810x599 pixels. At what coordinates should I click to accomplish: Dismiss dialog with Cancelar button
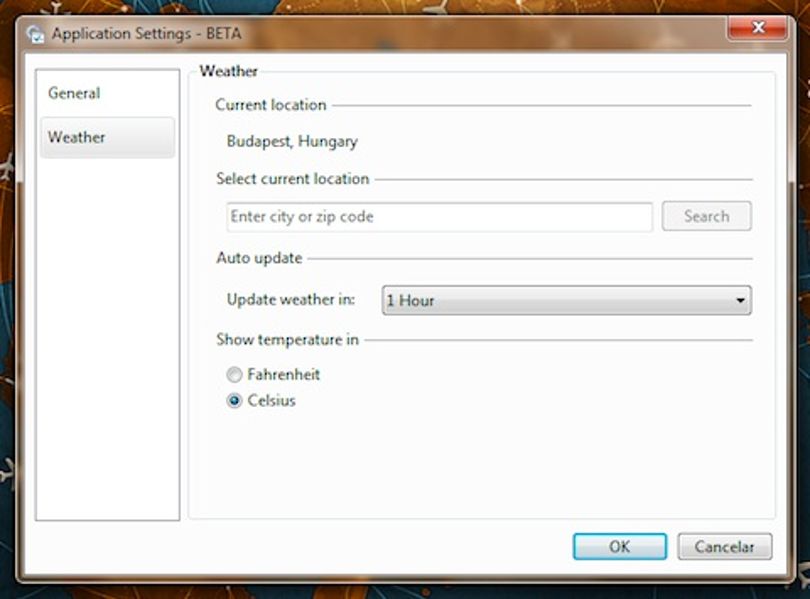[x=724, y=546]
